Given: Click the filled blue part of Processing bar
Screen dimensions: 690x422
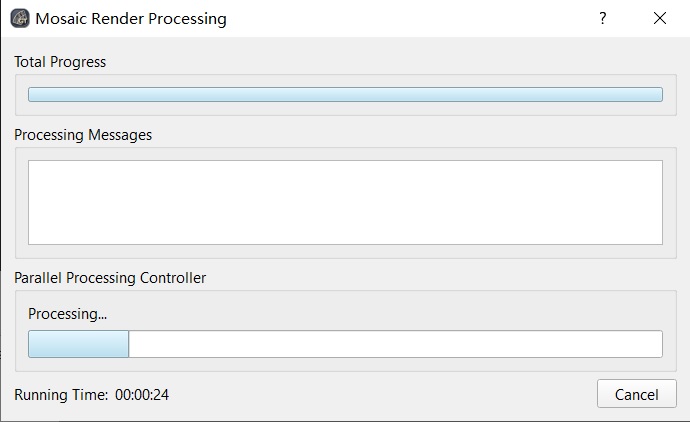Looking at the screenshot, I should click(78, 344).
